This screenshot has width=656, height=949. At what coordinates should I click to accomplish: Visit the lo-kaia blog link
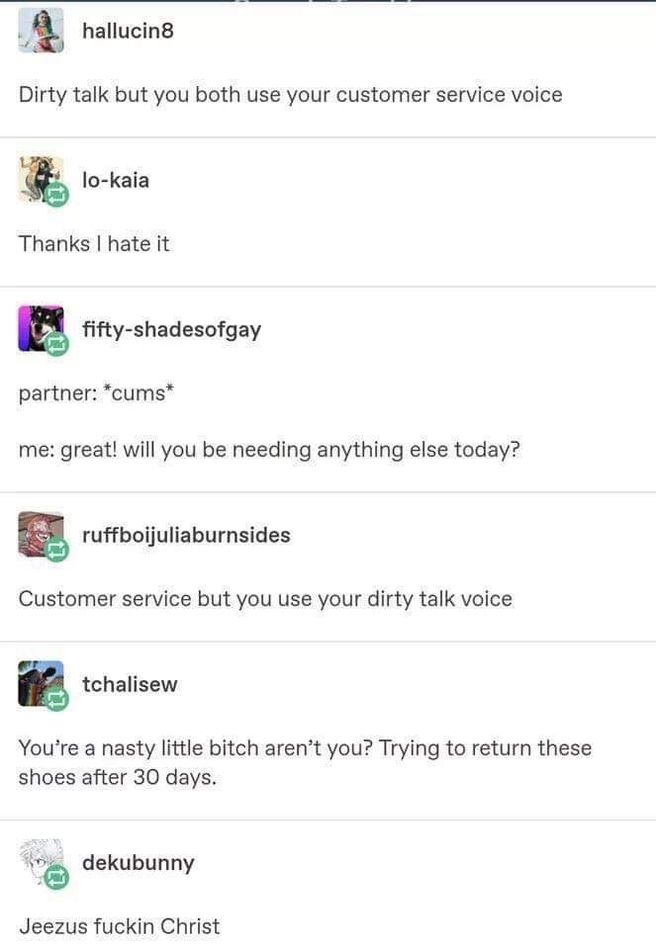(x=116, y=180)
